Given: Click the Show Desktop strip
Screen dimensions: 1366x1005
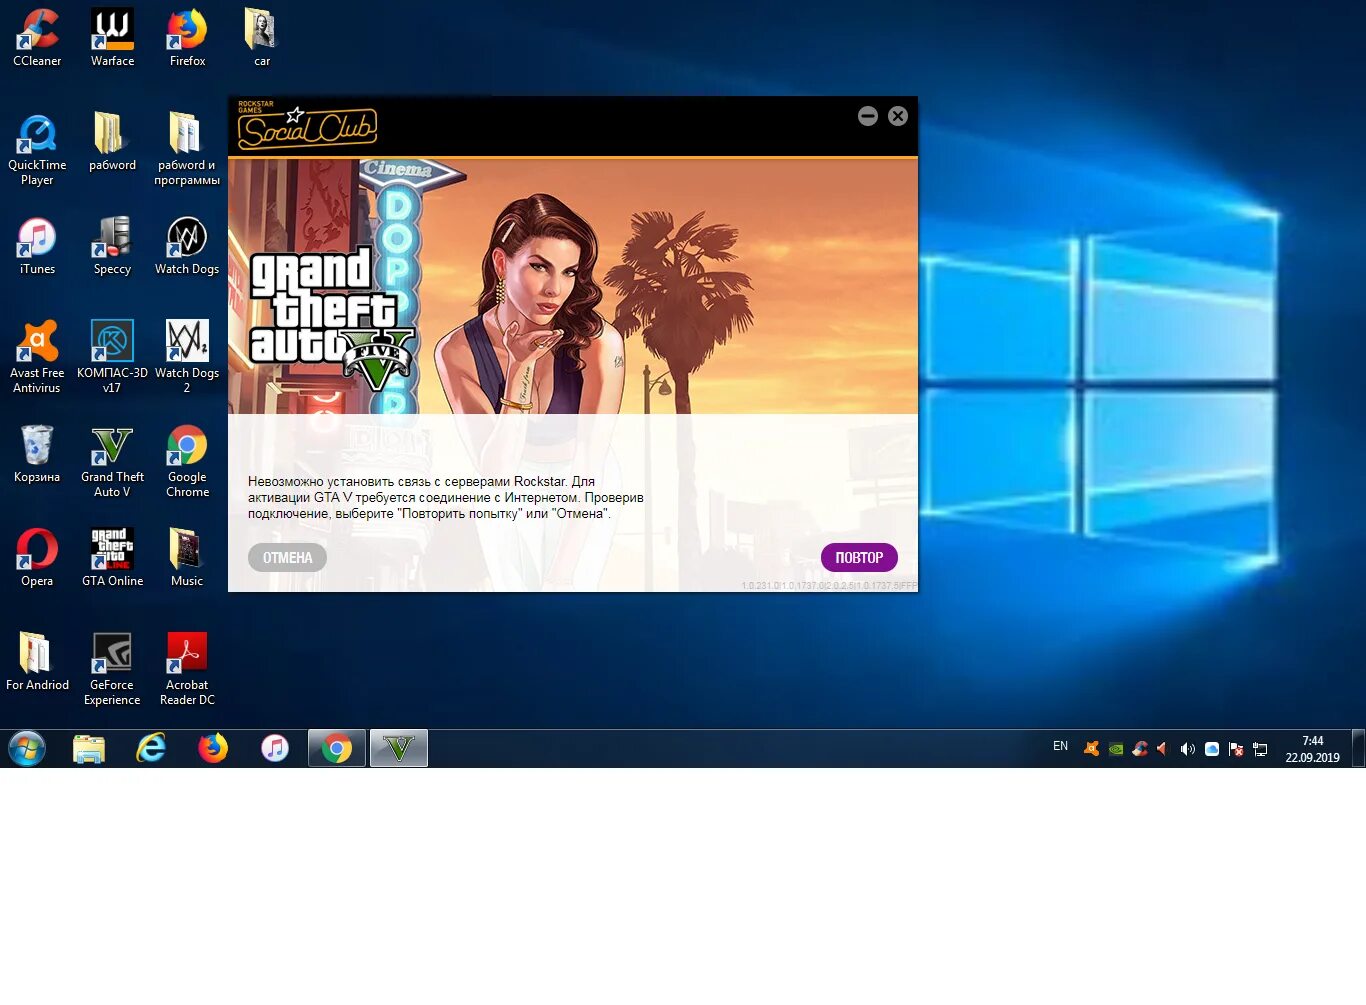Looking at the screenshot, I should tap(1358, 748).
